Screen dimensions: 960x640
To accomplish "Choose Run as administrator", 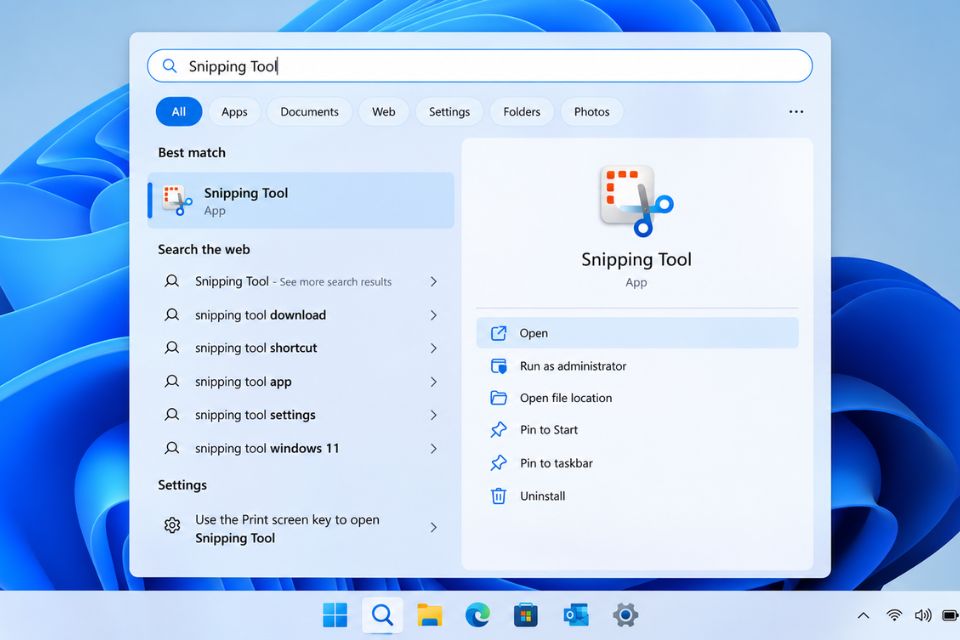I will coord(637,366).
